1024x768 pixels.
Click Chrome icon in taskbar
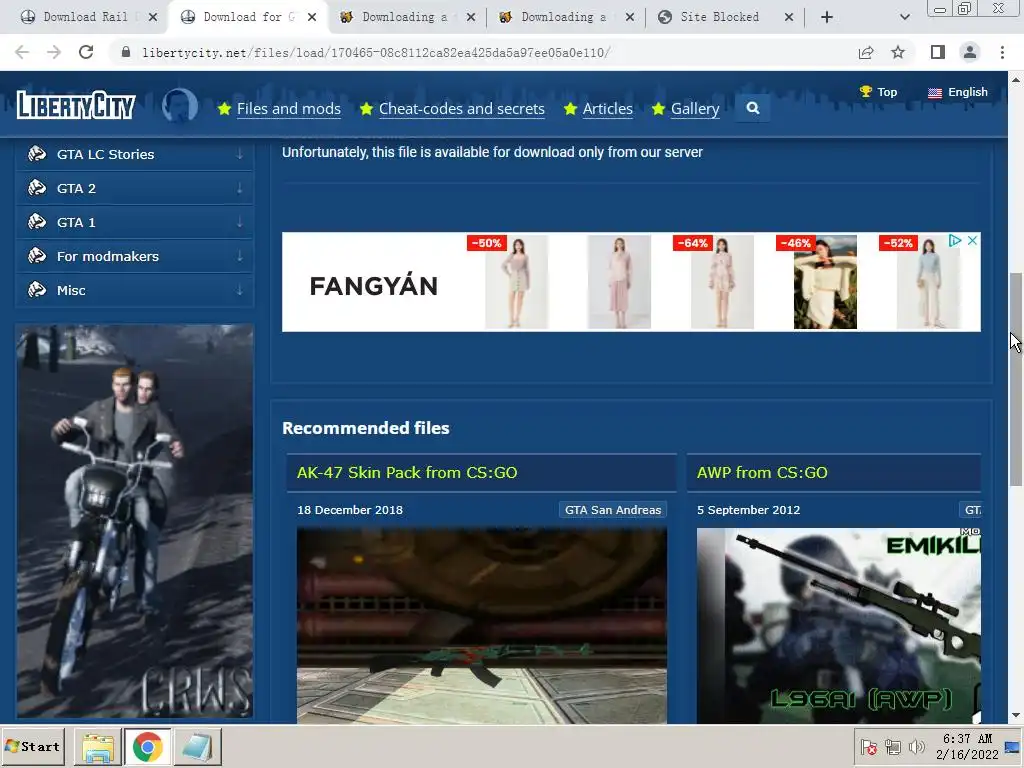tap(148, 747)
